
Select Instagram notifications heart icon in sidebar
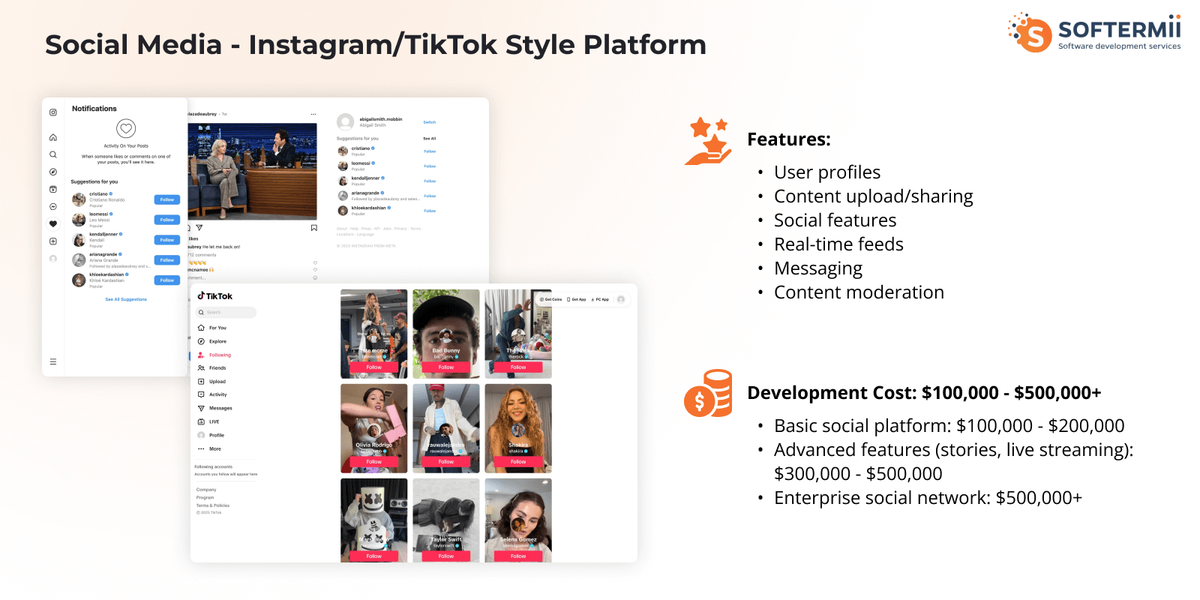pyautogui.click(x=53, y=224)
